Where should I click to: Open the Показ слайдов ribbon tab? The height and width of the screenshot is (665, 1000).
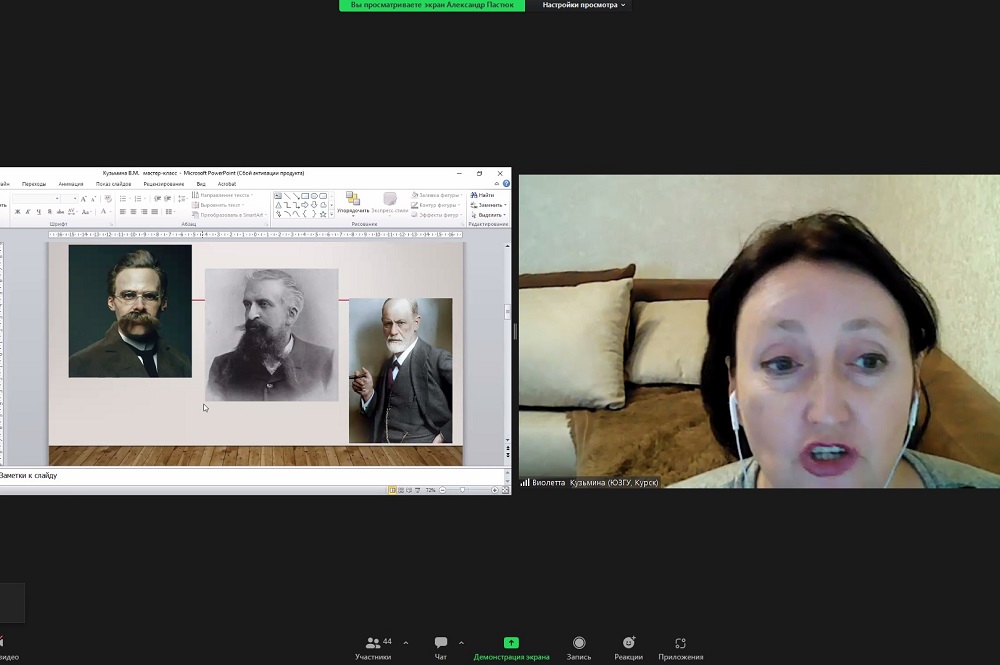click(114, 184)
